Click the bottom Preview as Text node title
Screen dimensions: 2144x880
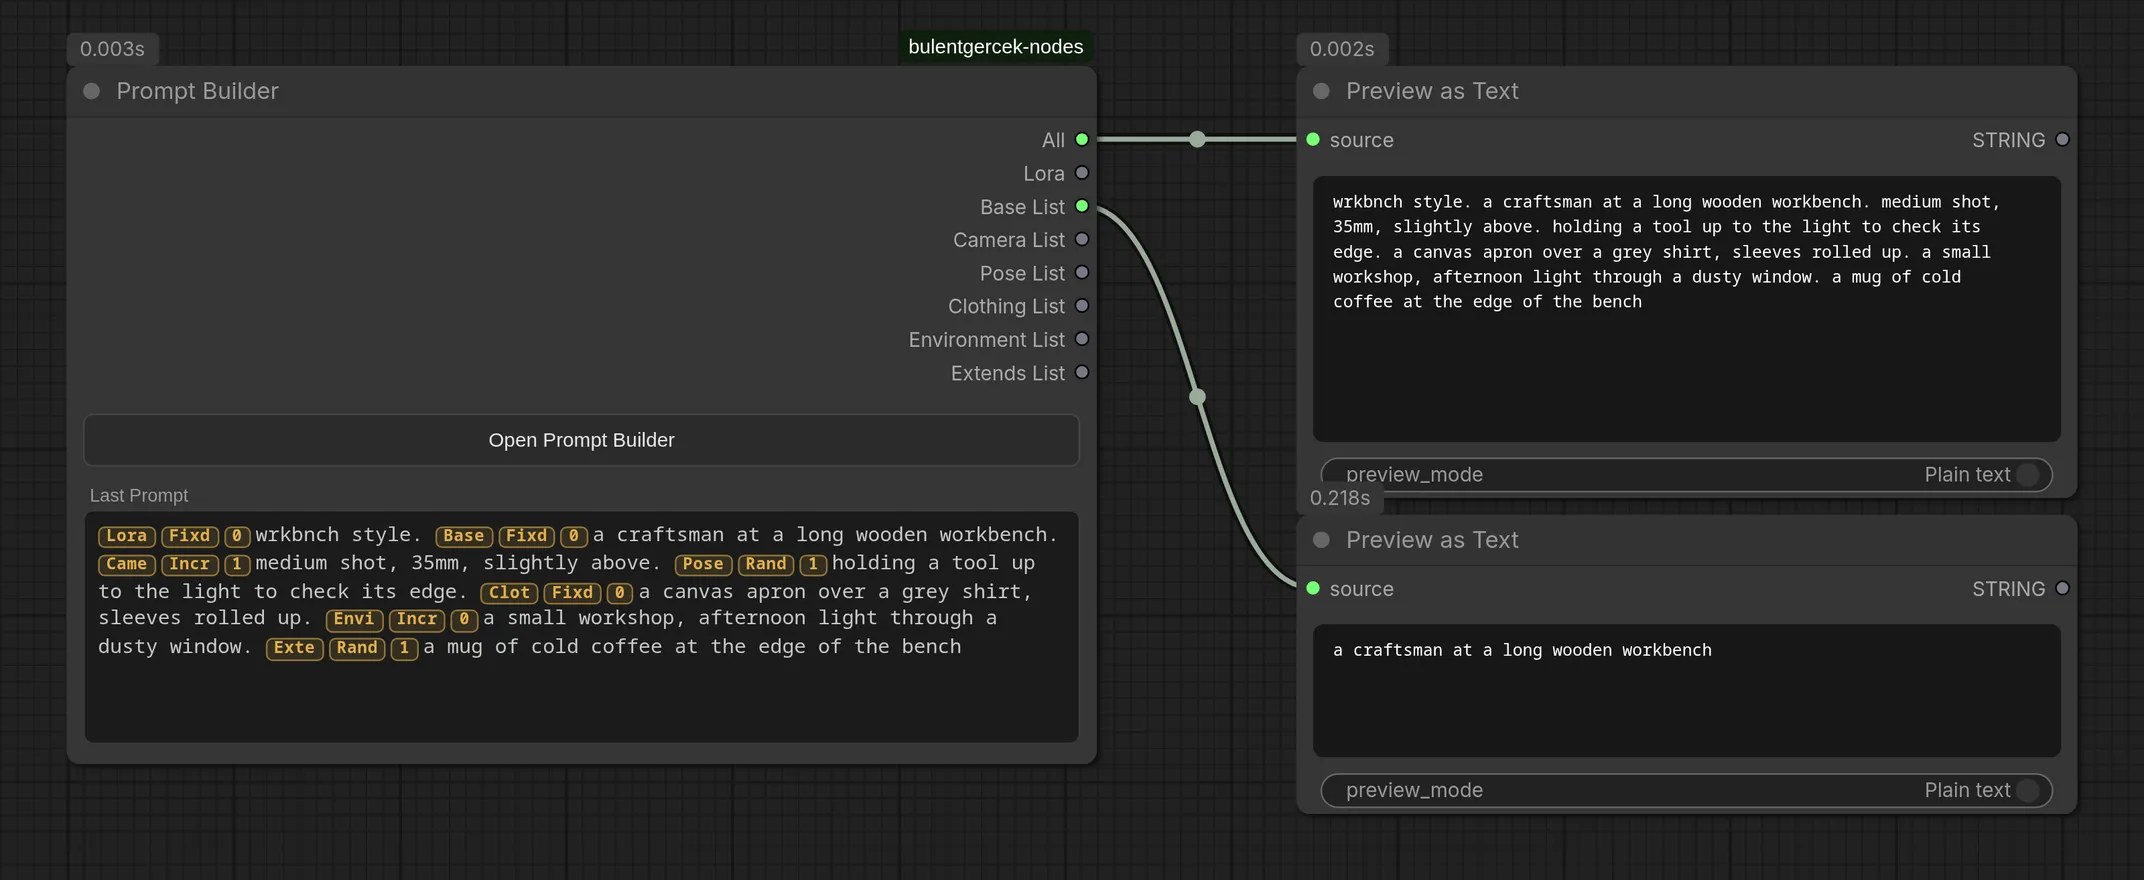pyautogui.click(x=1432, y=540)
